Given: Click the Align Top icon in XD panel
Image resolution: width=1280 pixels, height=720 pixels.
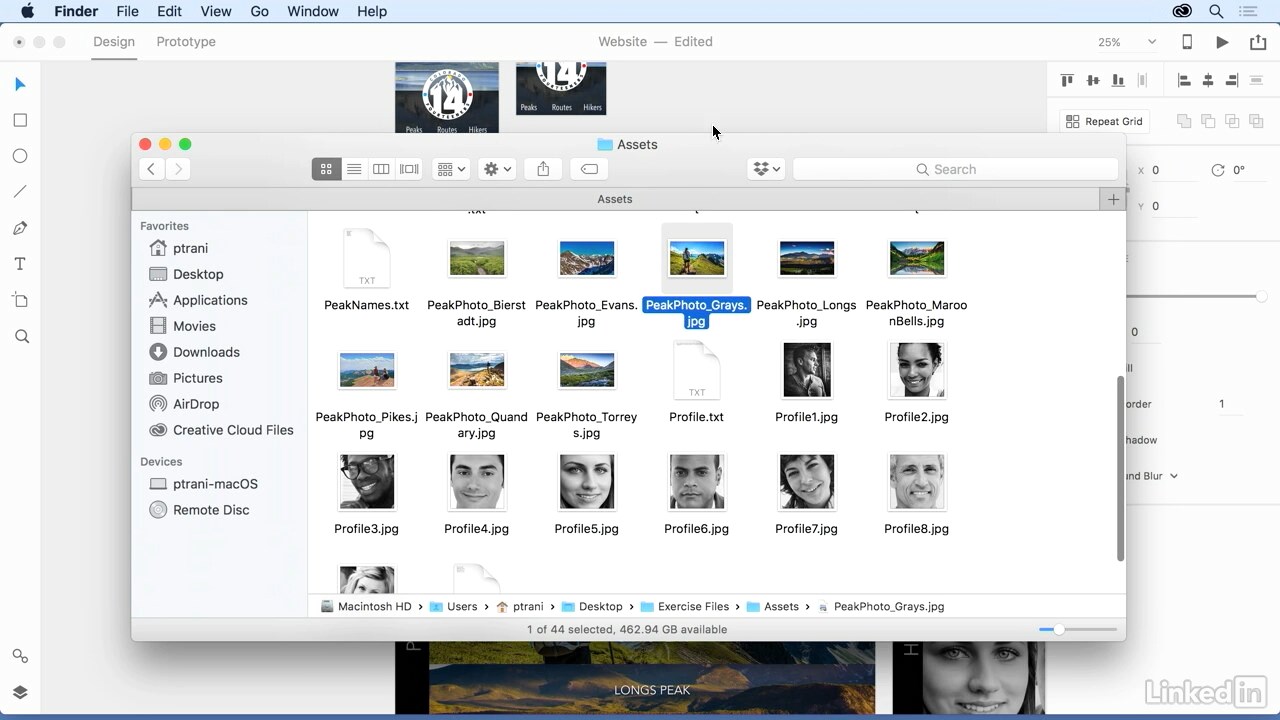Looking at the screenshot, I should pos(1067,80).
